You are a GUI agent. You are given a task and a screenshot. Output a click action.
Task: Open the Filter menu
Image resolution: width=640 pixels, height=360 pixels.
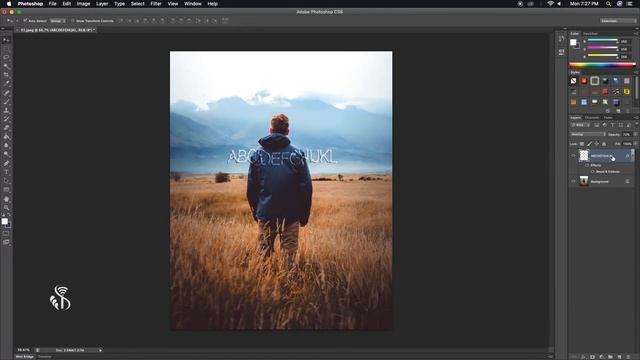tap(156, 4)
